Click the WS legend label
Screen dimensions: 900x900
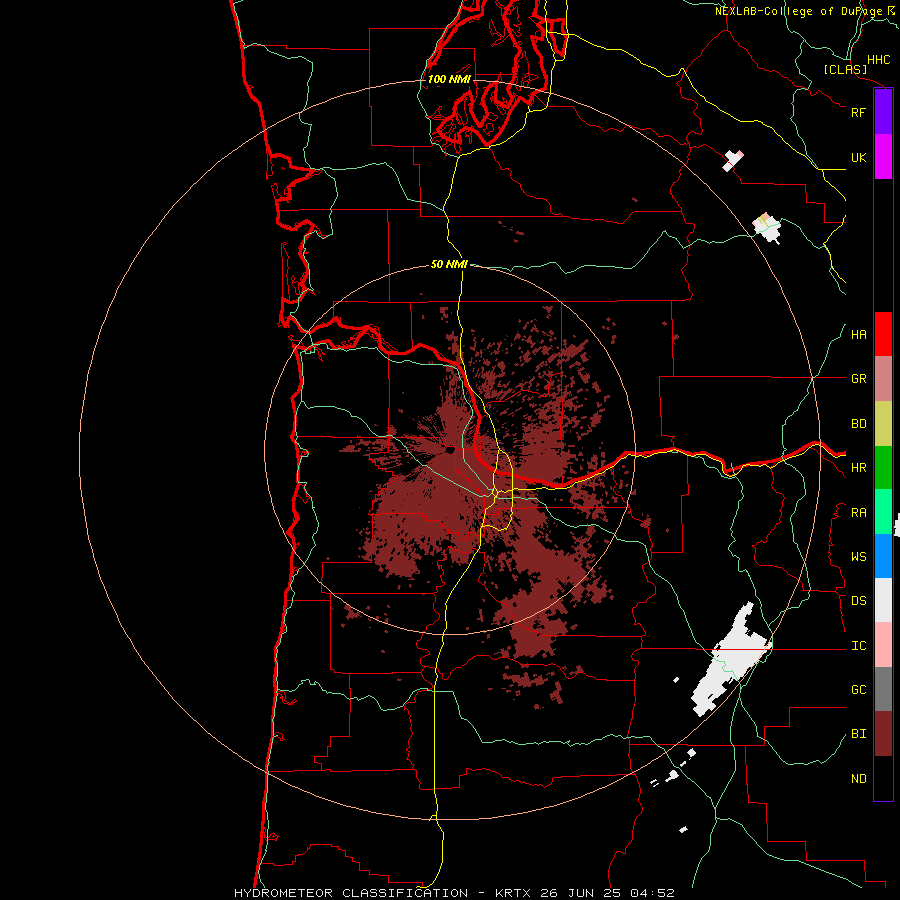coord(858,557)
